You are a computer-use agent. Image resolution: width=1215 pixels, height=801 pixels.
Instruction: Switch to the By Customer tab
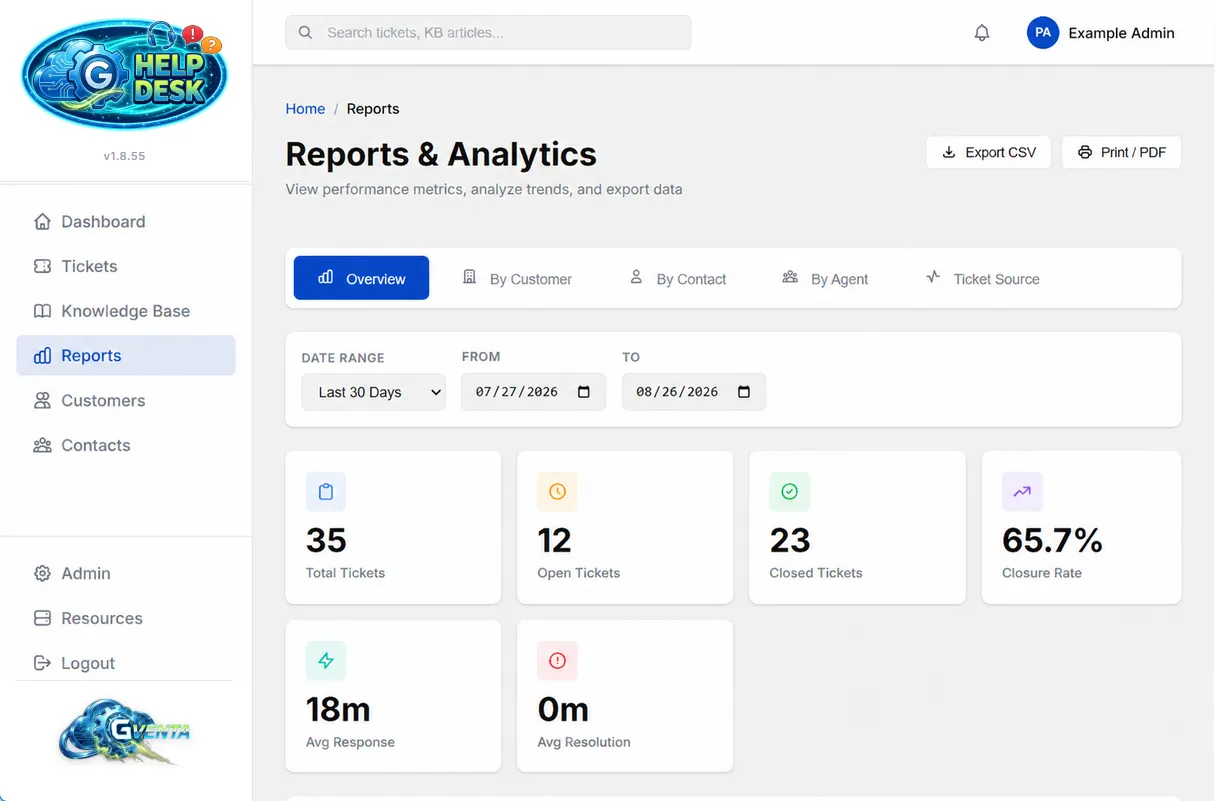(517, 279)
